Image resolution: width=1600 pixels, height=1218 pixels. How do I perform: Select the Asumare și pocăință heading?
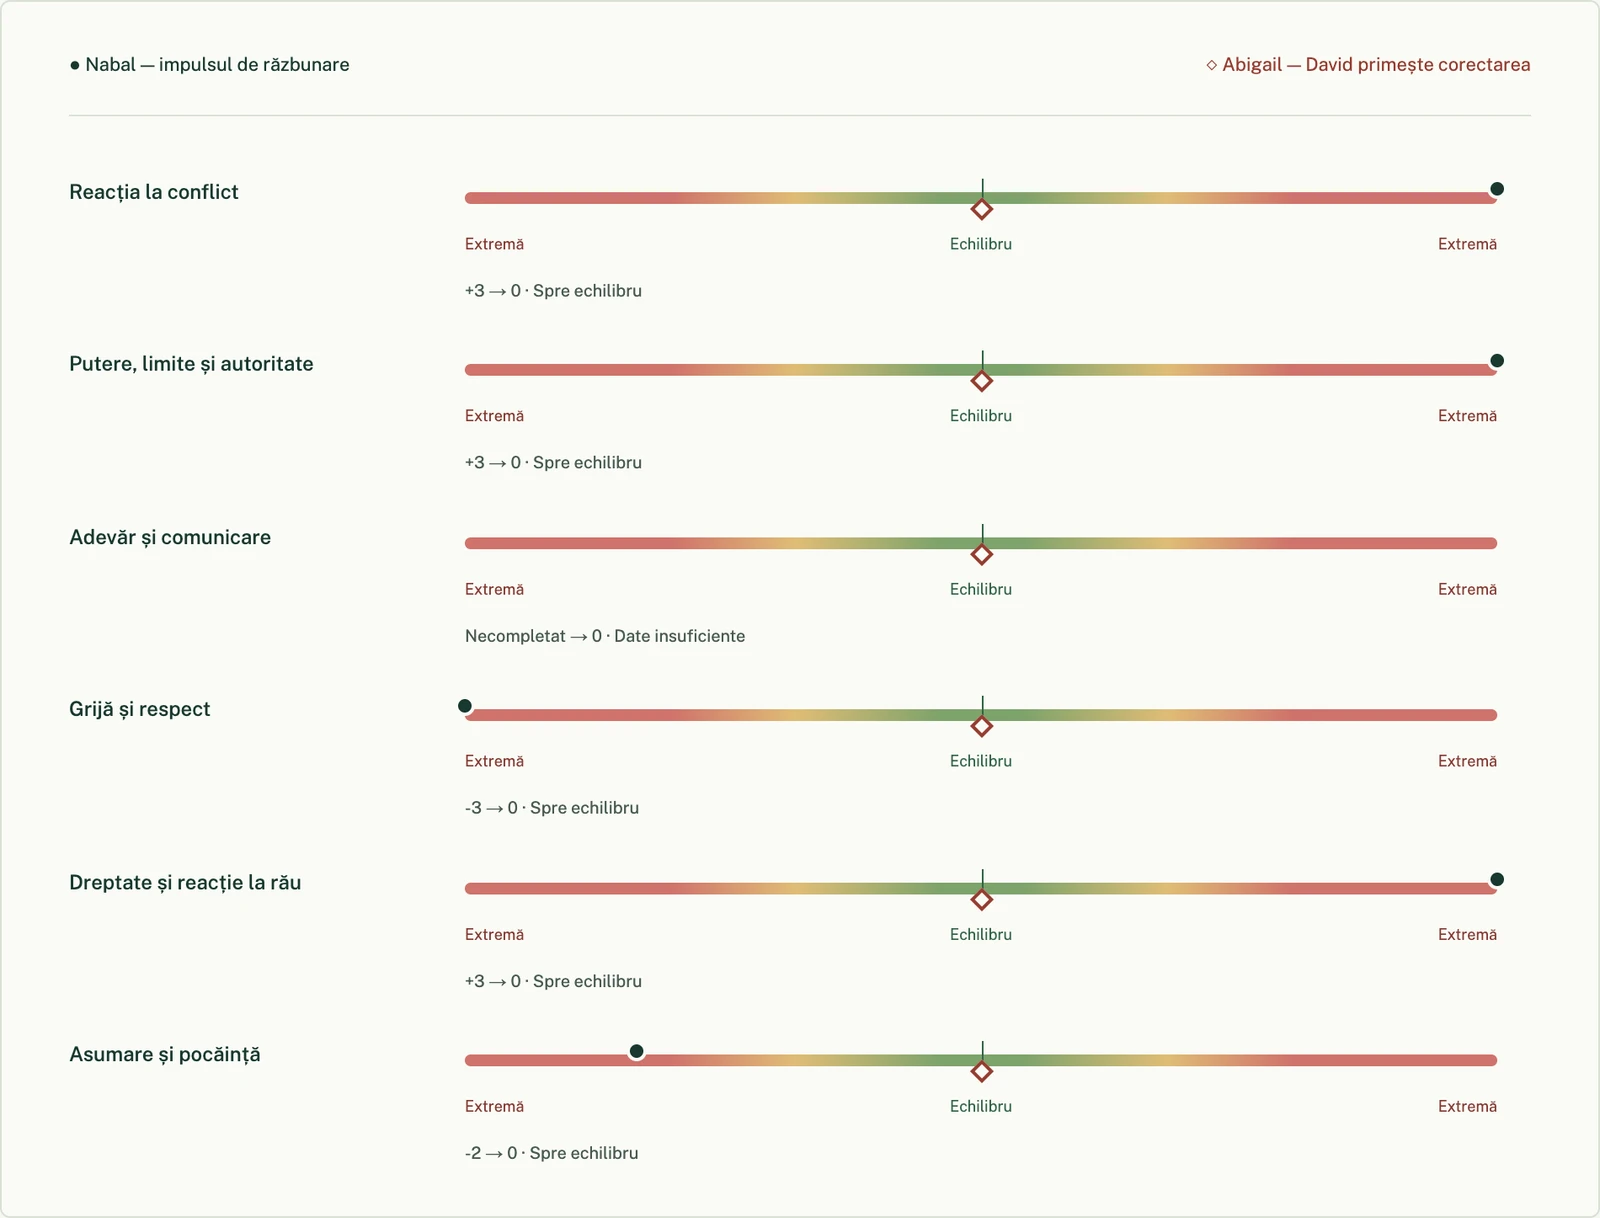[x=165, y=1055]
